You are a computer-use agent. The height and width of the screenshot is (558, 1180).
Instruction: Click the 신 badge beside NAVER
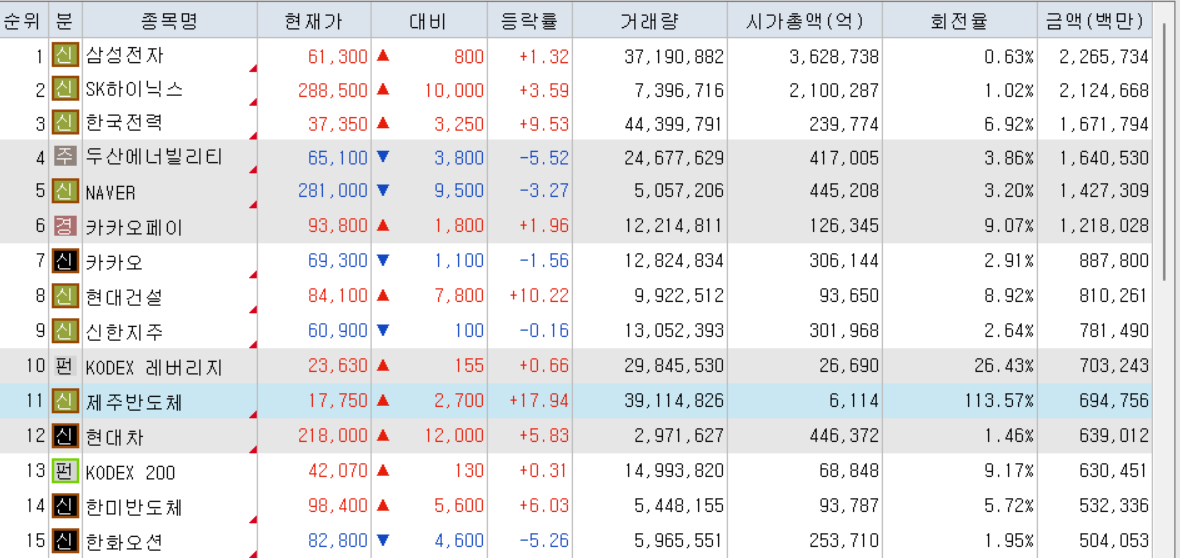point(65,191)
